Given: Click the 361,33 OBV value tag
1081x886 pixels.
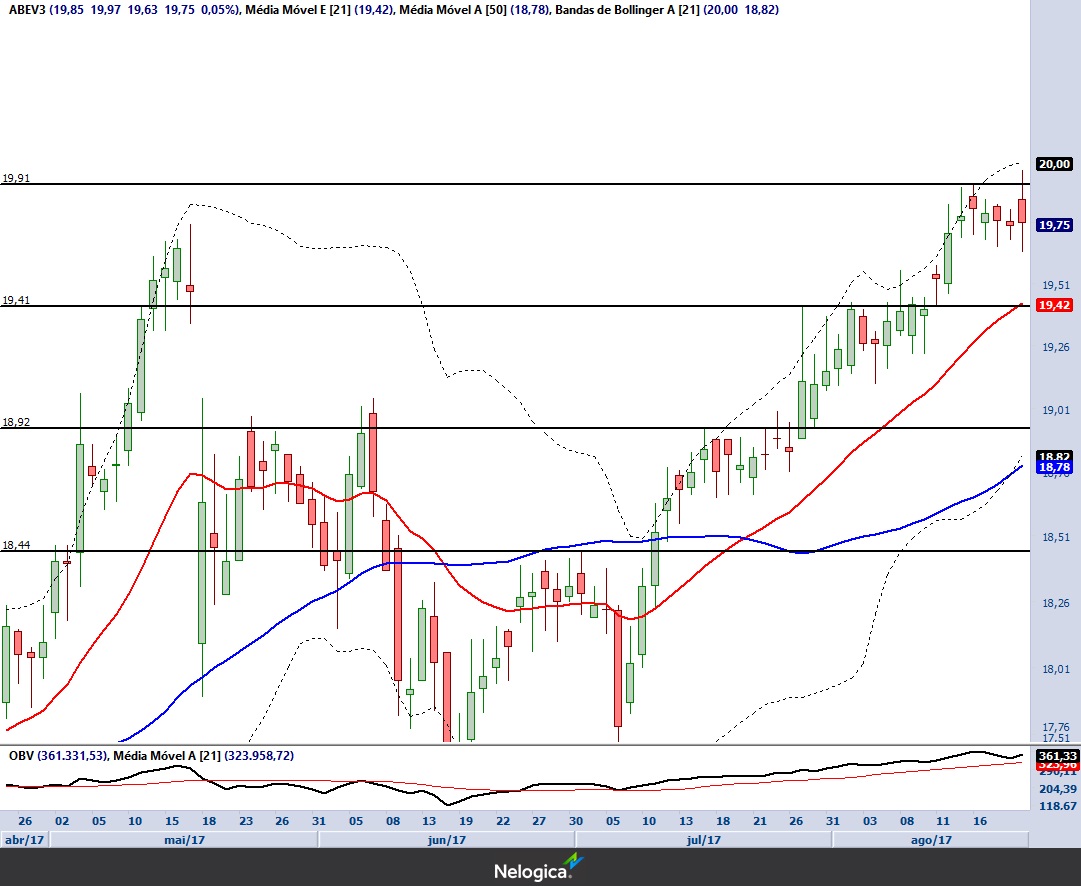Looking at the screenshot, I should pyautogui.click(x=1055, y=755).
